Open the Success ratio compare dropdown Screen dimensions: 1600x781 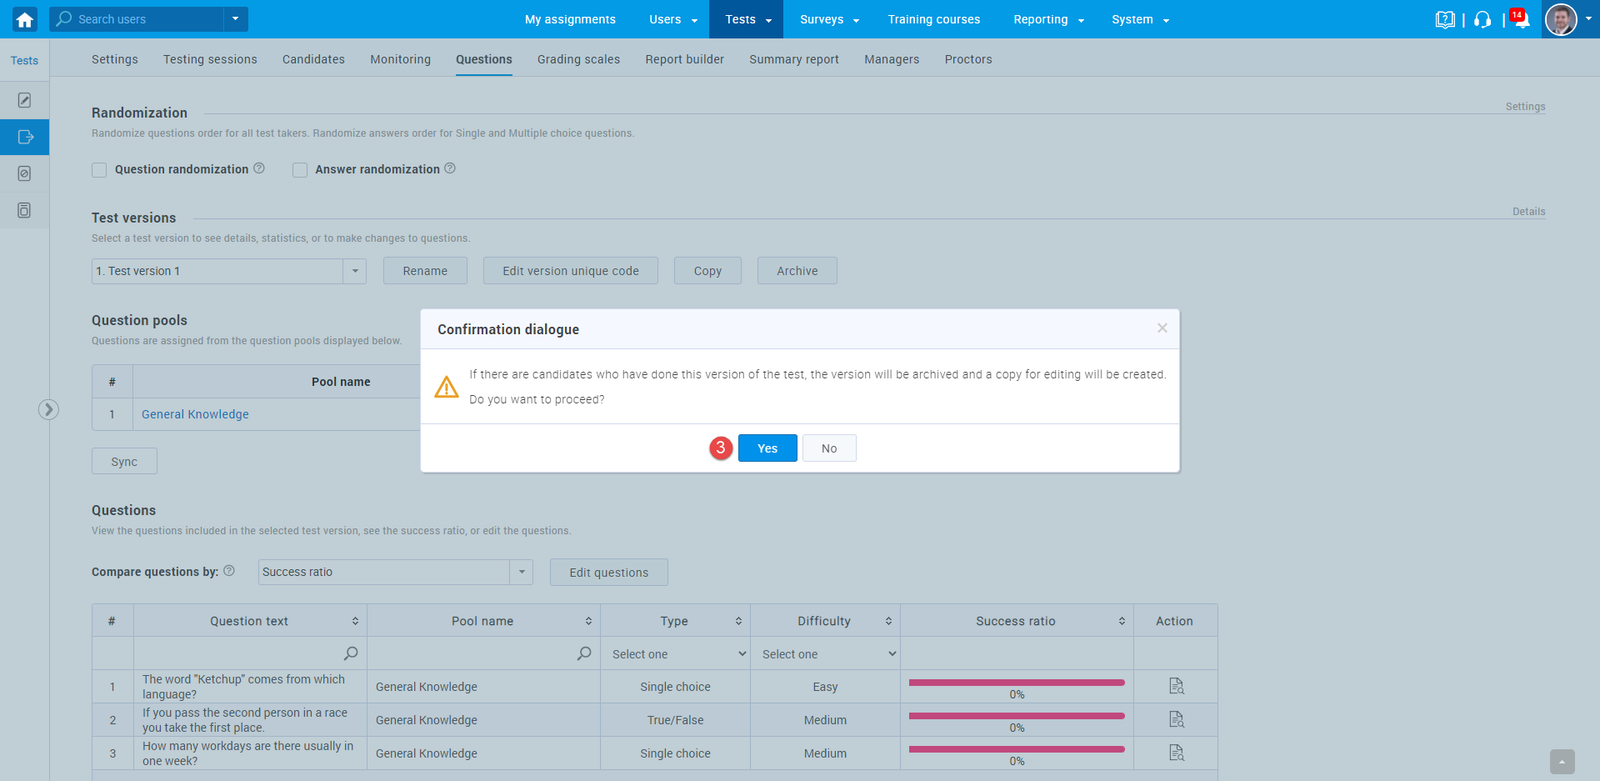click(x=521, y=572)
